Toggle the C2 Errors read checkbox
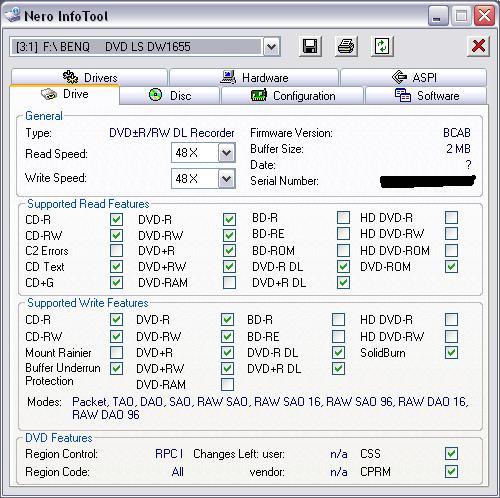This screenshot has height=498, width=500. coord(116,250)
